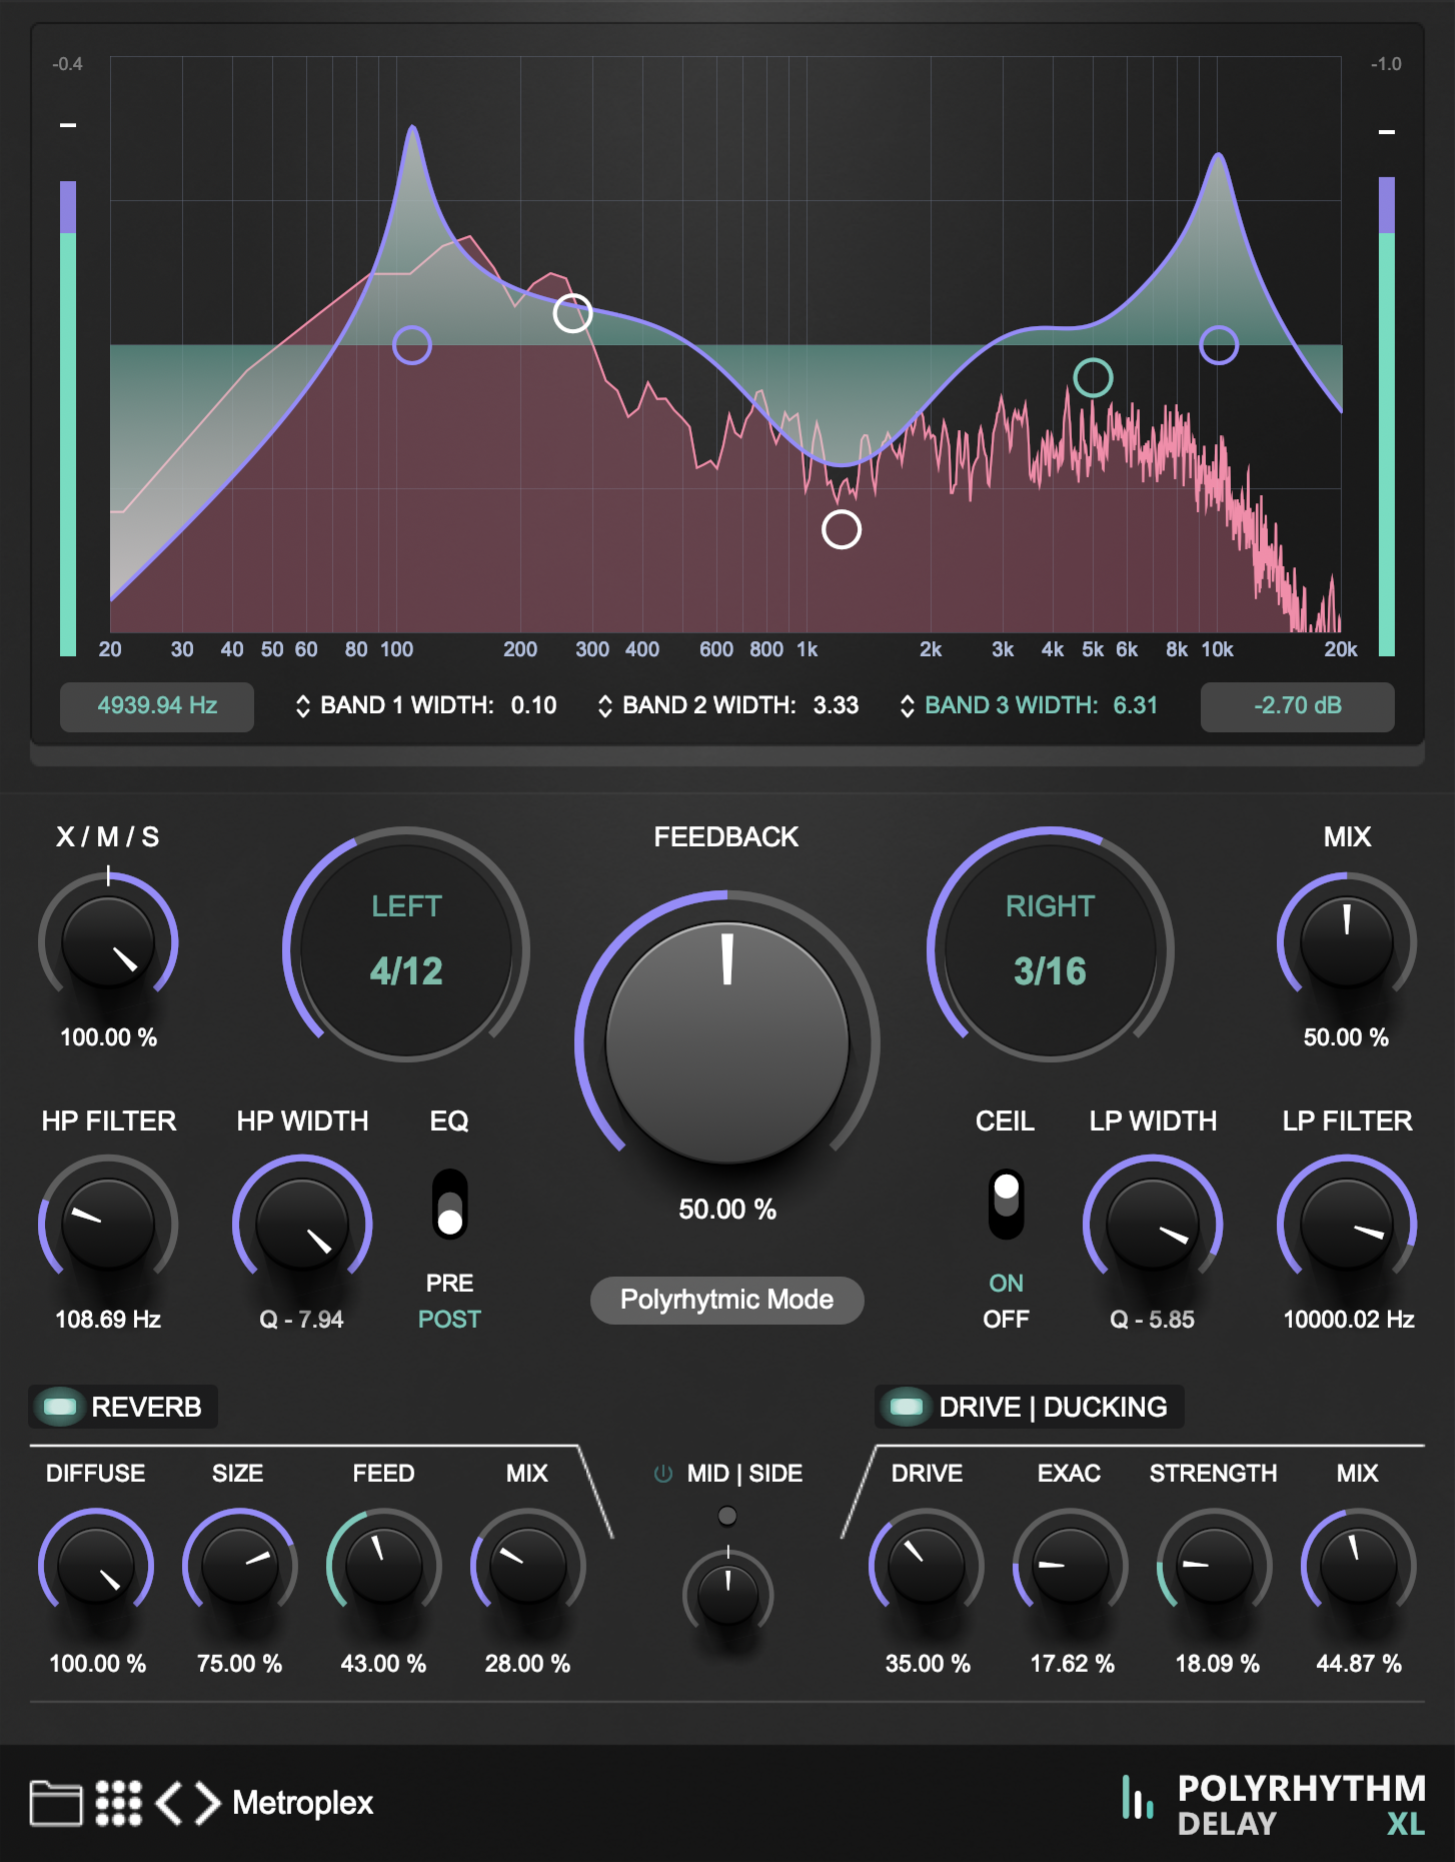Click the RIGHT 3/16 delay time dial
1455x1862 pixels.
[1050, 945]
